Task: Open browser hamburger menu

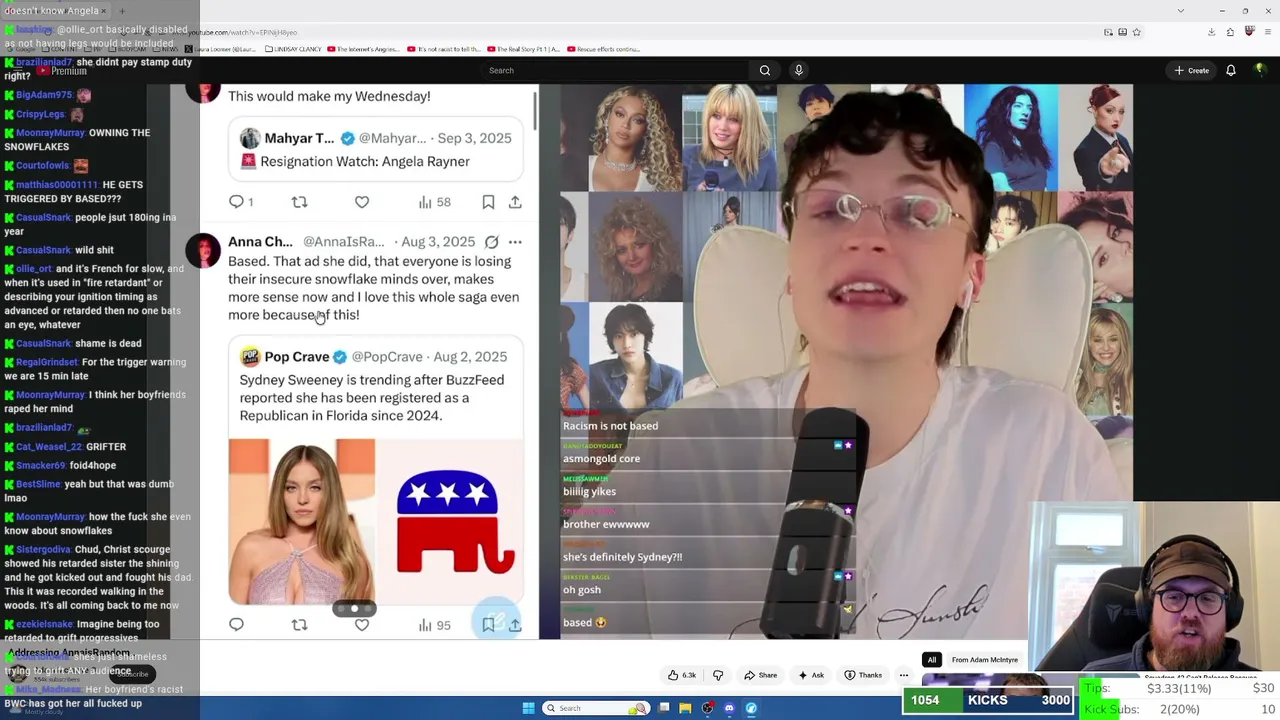Action: coord(1267,32)
